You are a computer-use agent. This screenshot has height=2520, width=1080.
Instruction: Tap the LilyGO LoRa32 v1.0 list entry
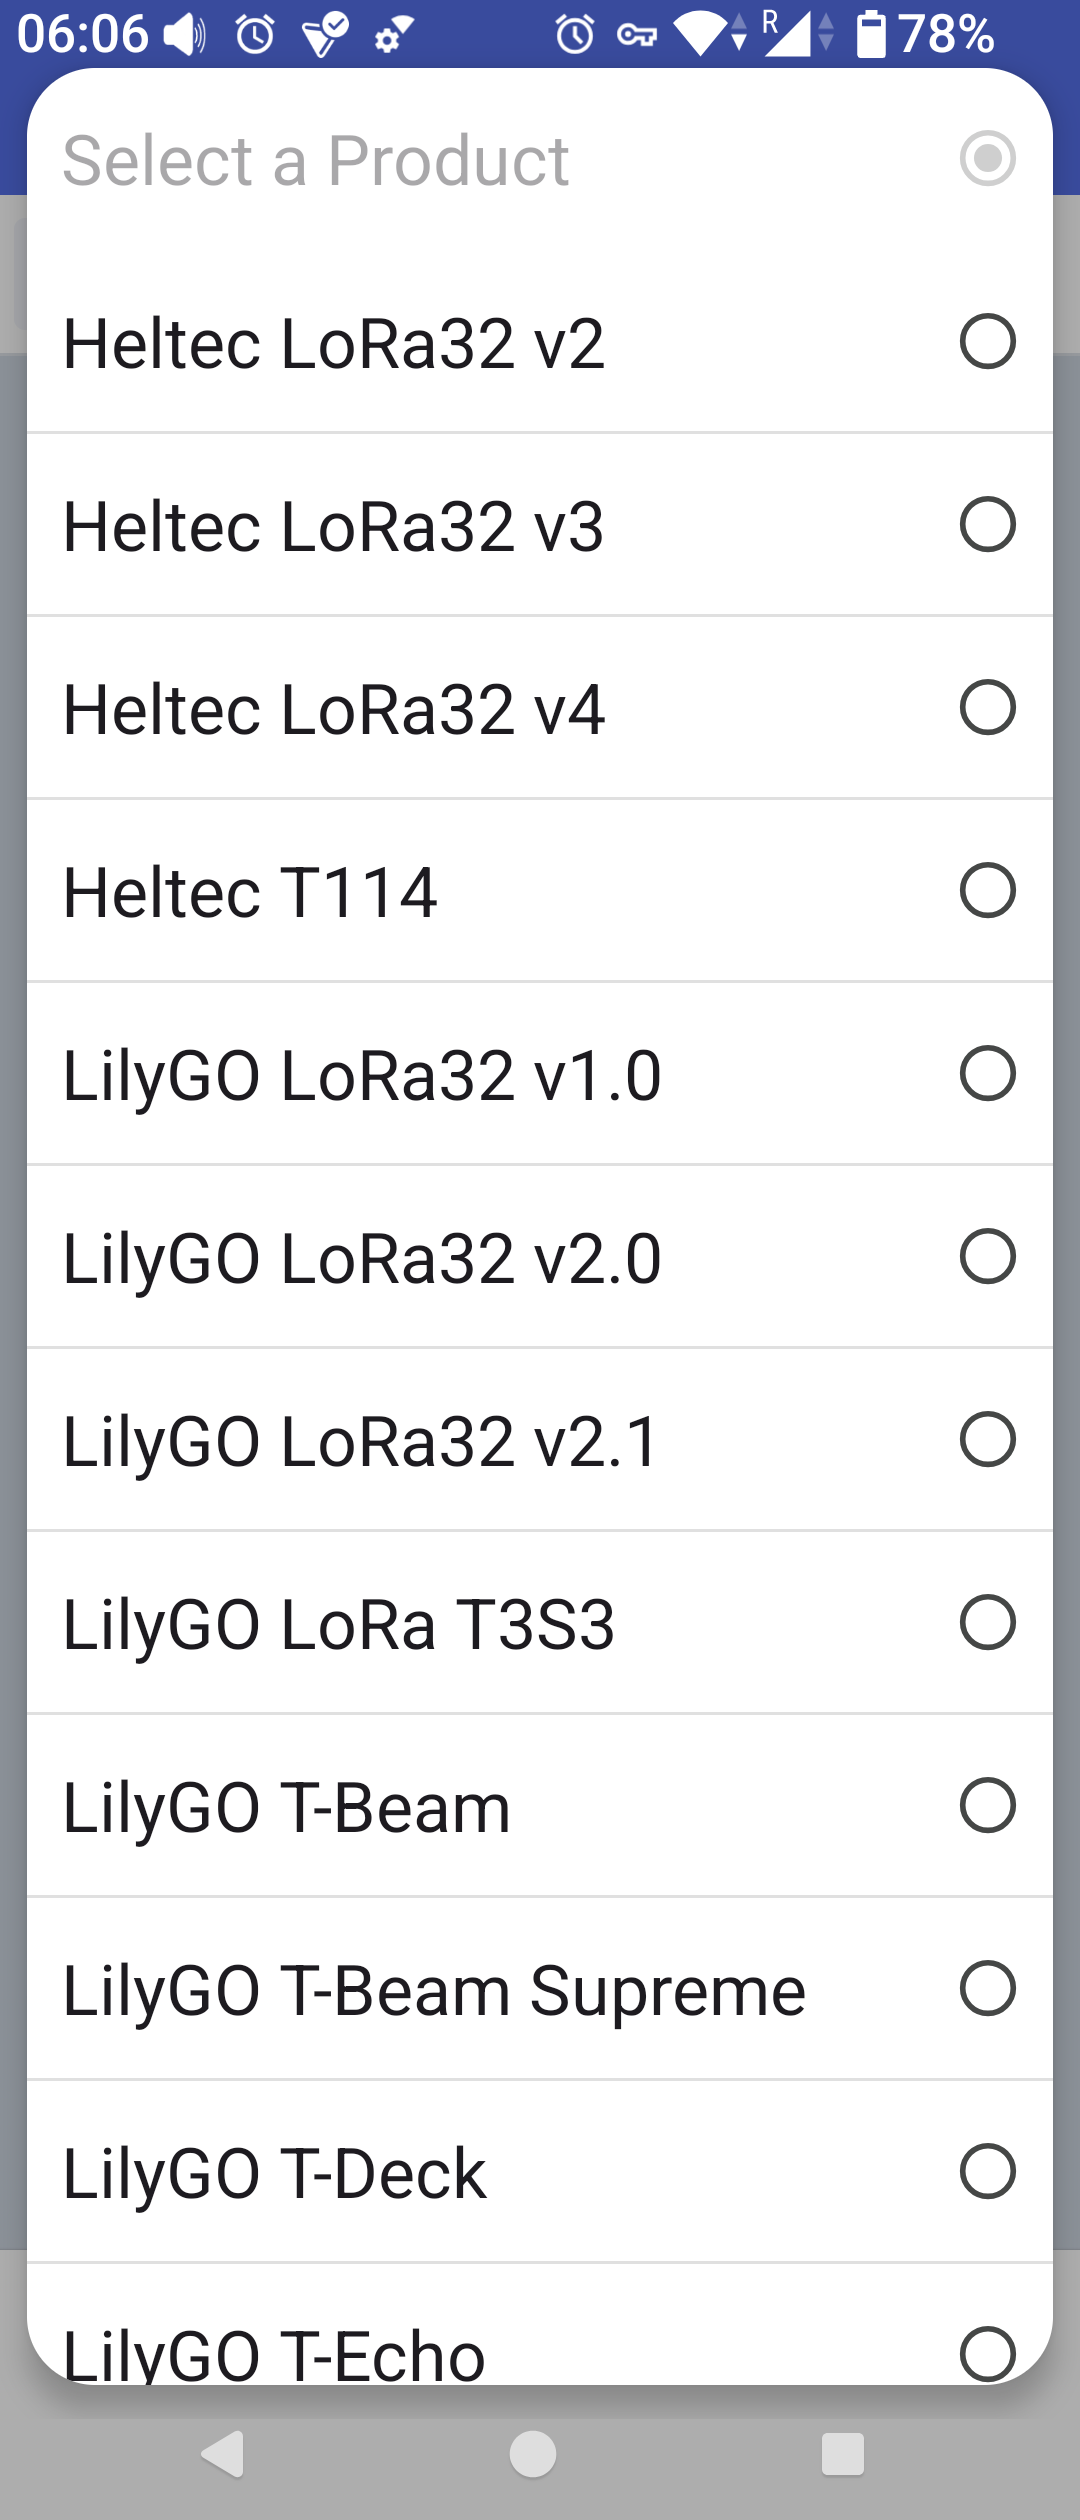540,1075
